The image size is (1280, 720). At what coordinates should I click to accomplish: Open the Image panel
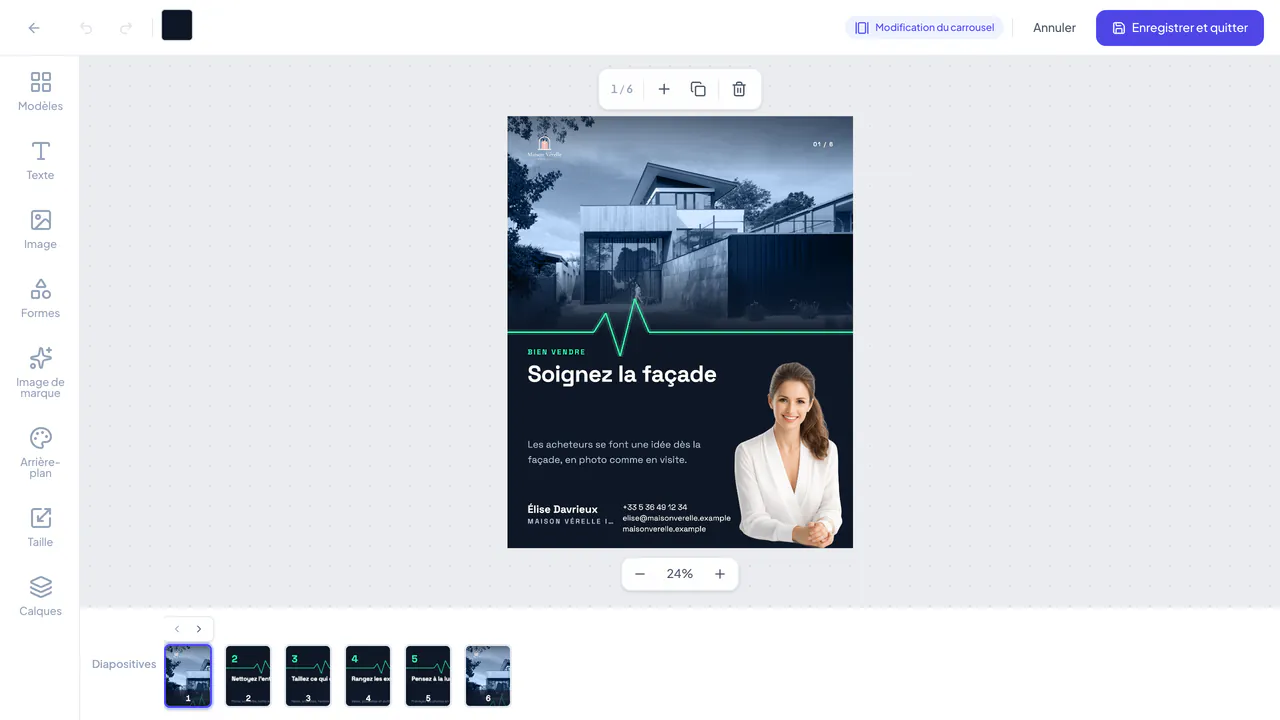click(x=40, y=229)
